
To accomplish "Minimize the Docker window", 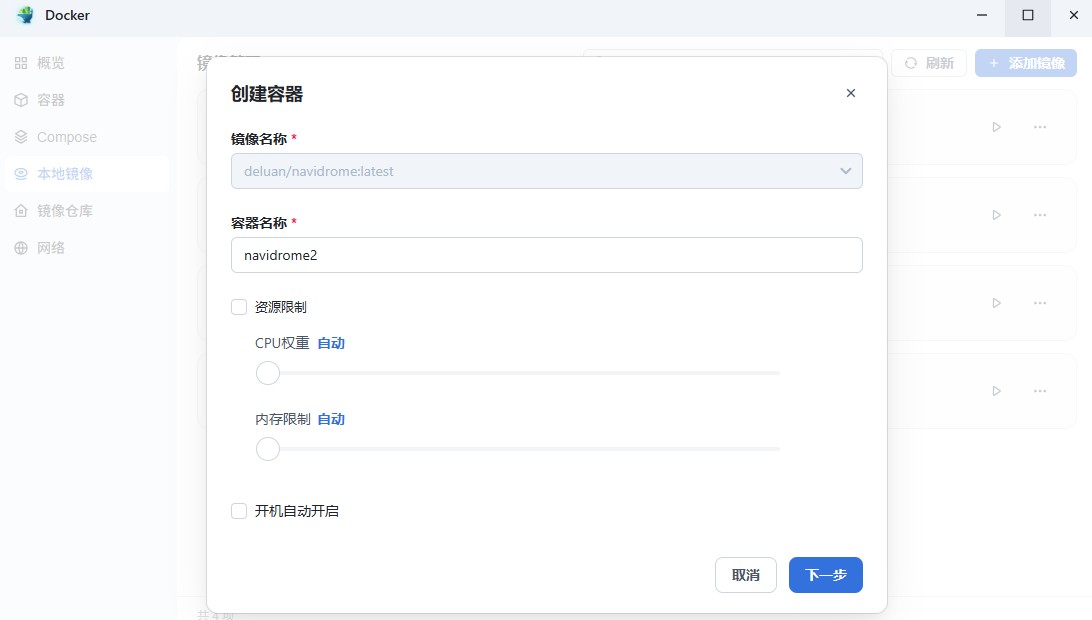I will [982, 15].
